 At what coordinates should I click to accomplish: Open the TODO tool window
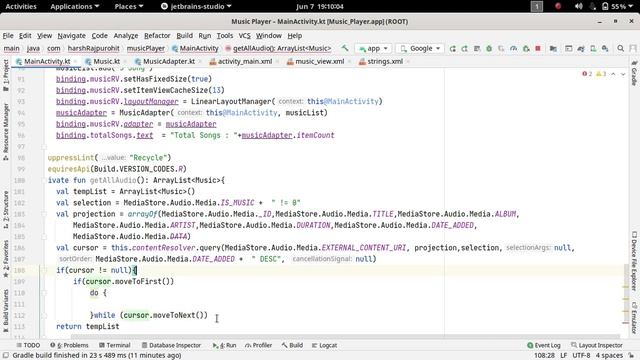pos(28,345)
